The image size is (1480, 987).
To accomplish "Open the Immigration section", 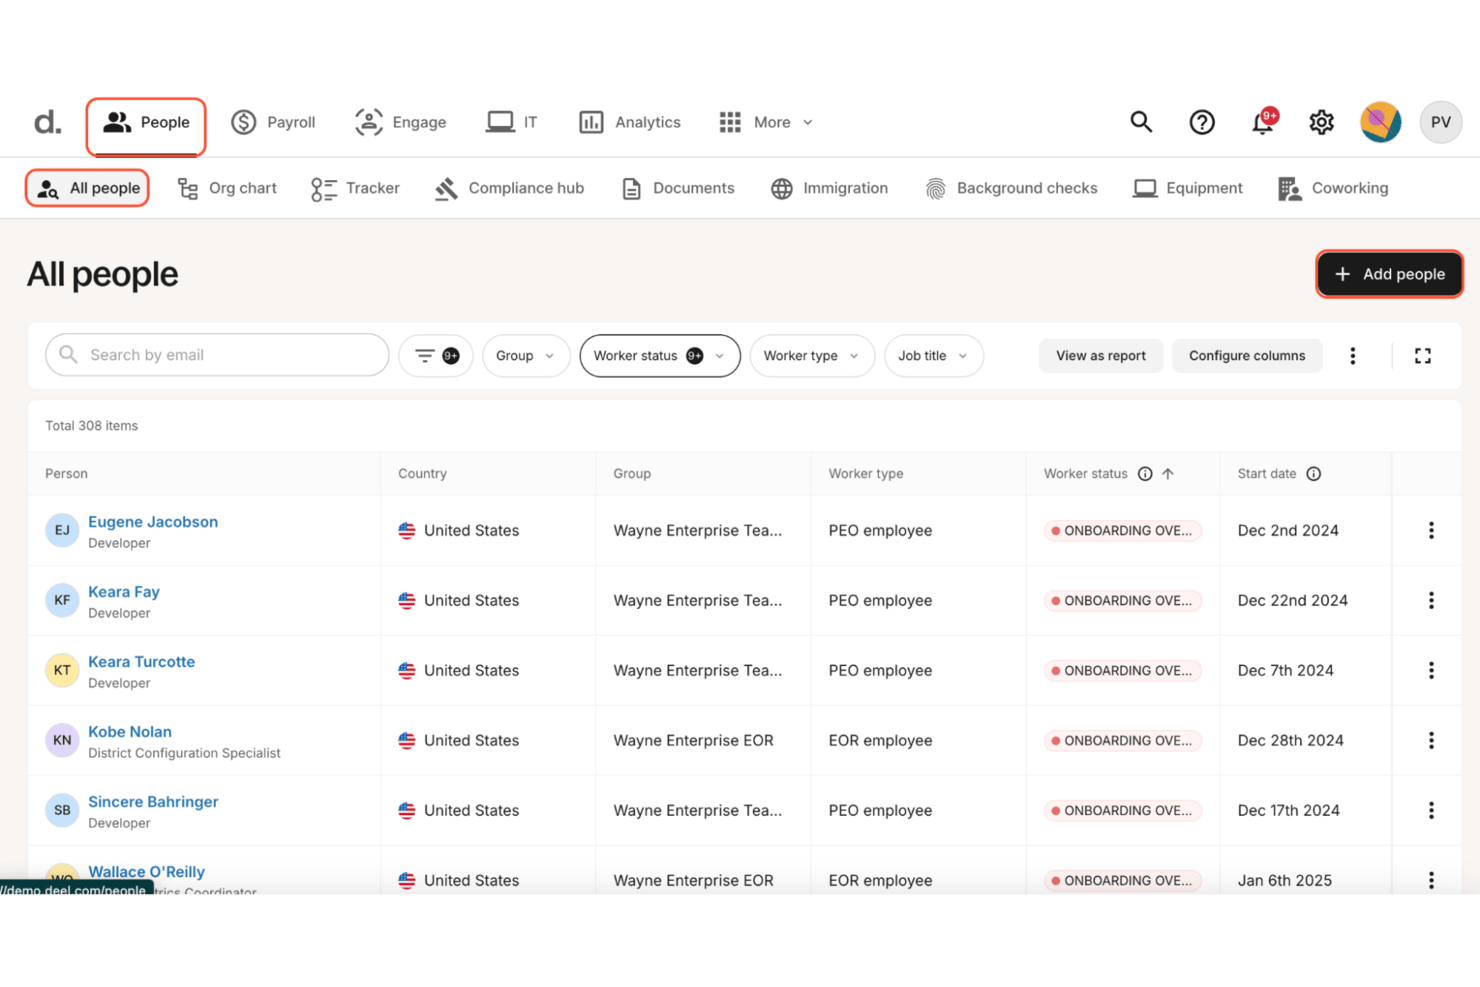I will pyautogui.click(x=829, y=188).
